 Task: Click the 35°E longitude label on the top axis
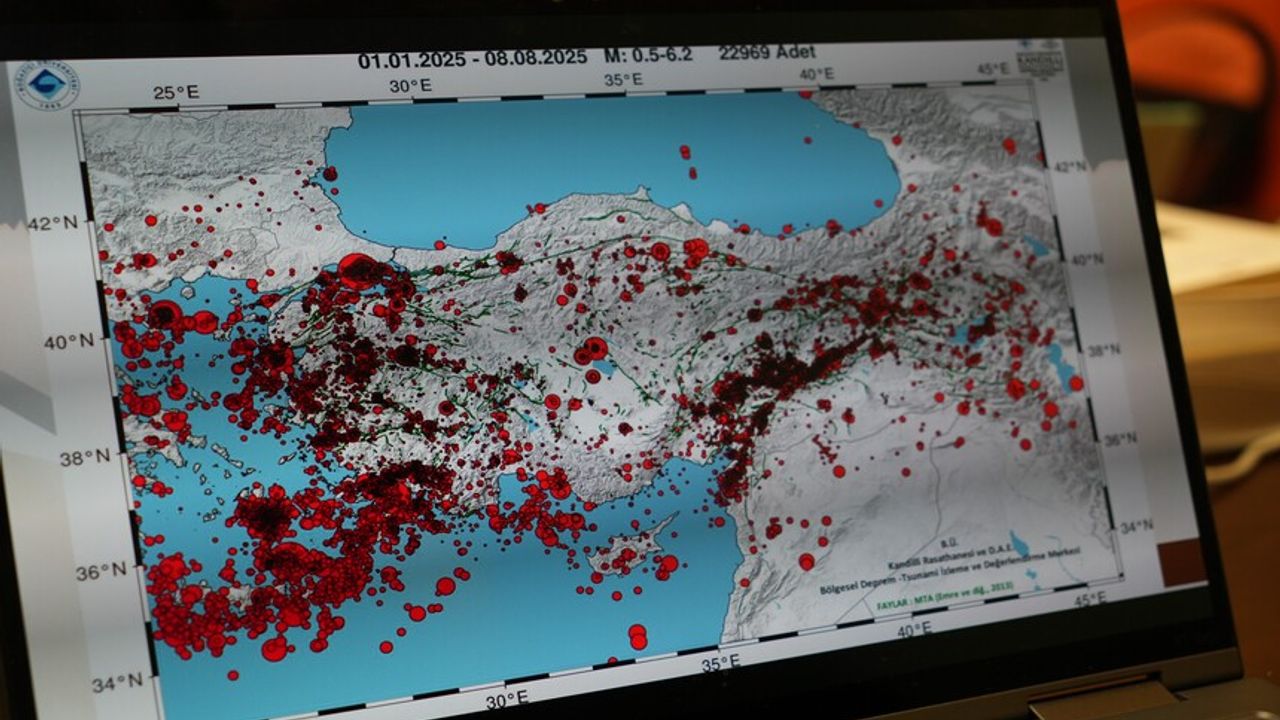point(622,78)
